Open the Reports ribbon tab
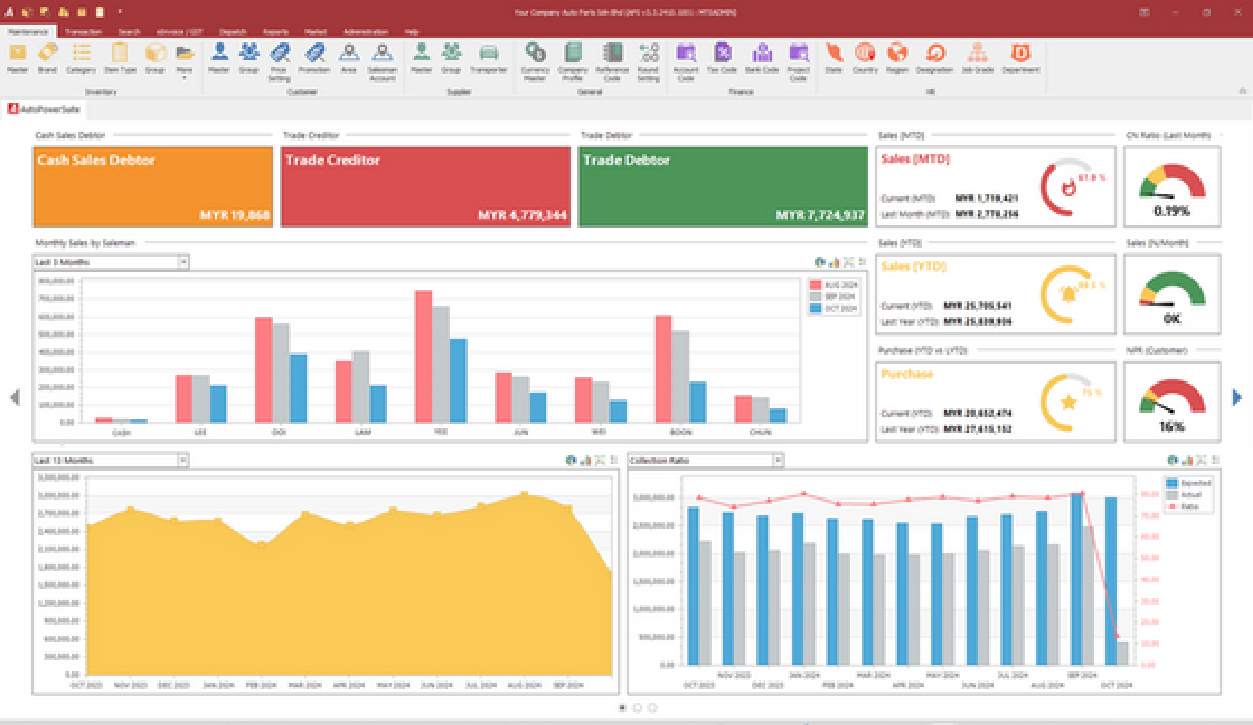Viewport: 1253px width, 725px height. click(x=277, y=32)
